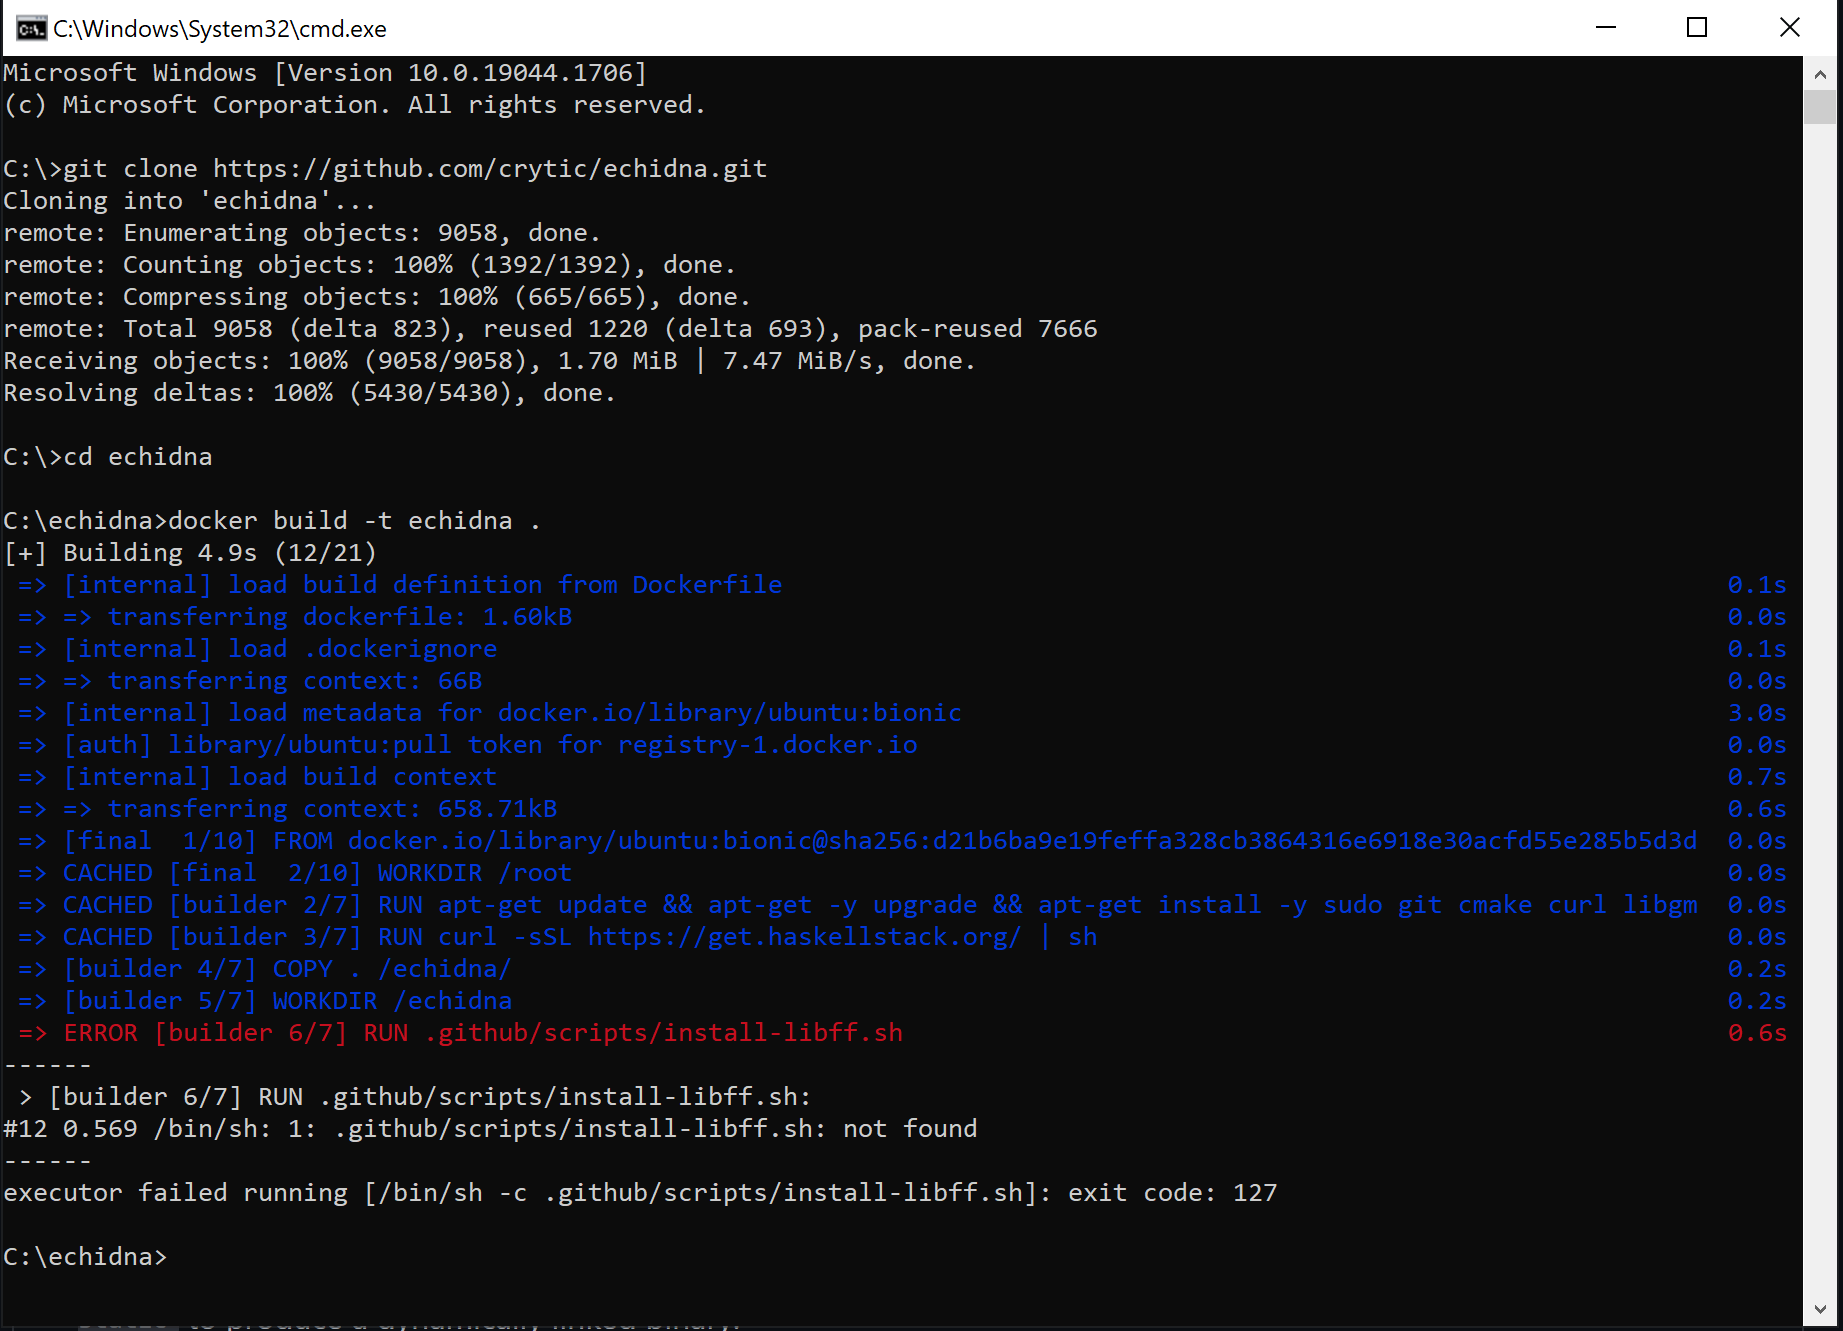Click 'CACHED [builder 2/7] RUN apt-get update' line

[857, 905]
